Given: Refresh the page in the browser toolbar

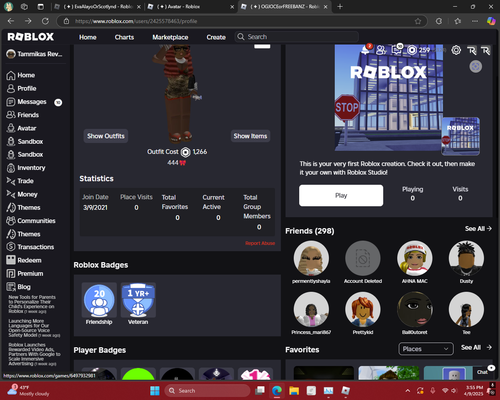Looking at the screenshot, I should coord(45,21).
